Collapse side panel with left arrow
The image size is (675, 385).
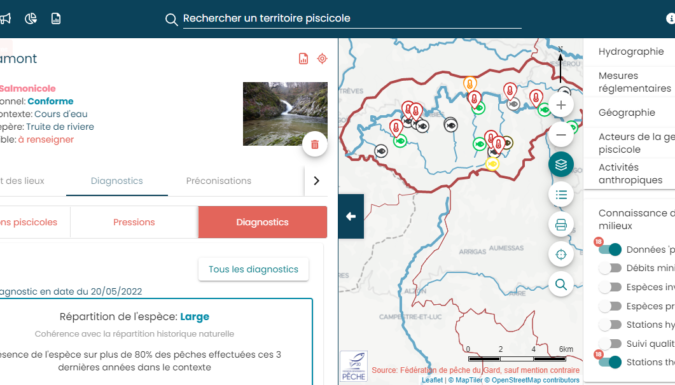(x=351, y=216)
